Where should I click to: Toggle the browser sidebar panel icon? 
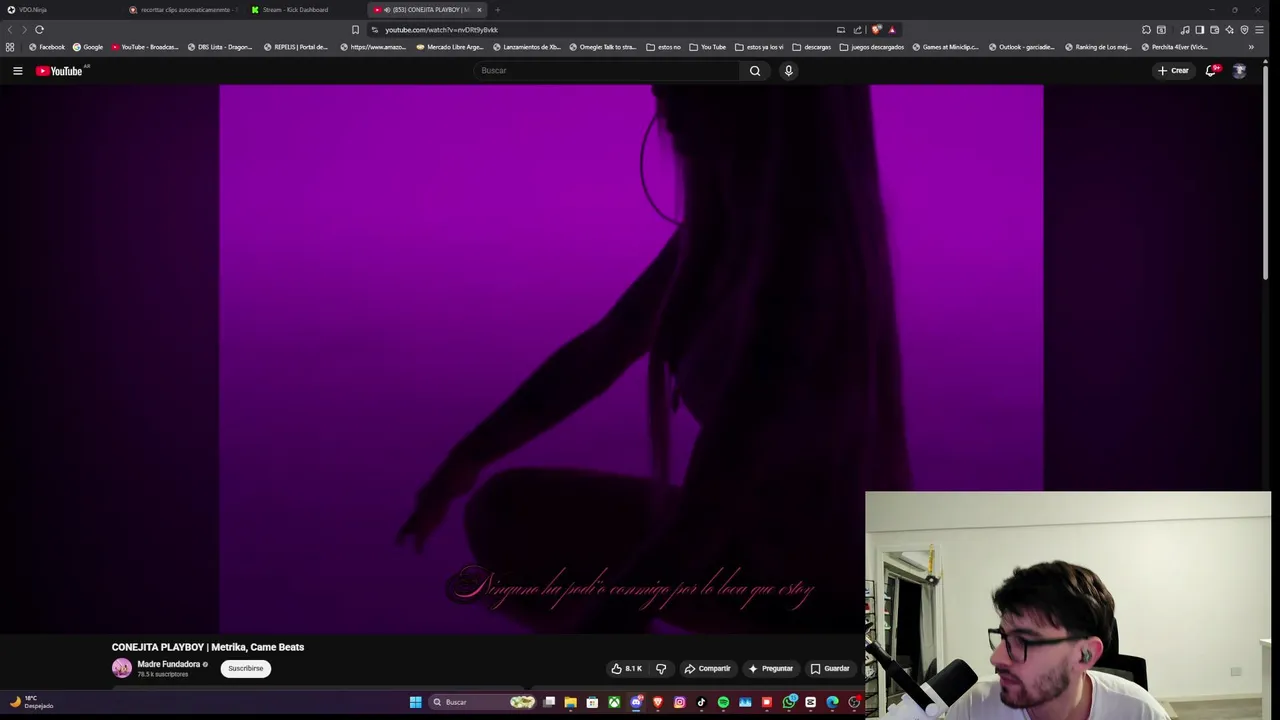click(1200, 30)
